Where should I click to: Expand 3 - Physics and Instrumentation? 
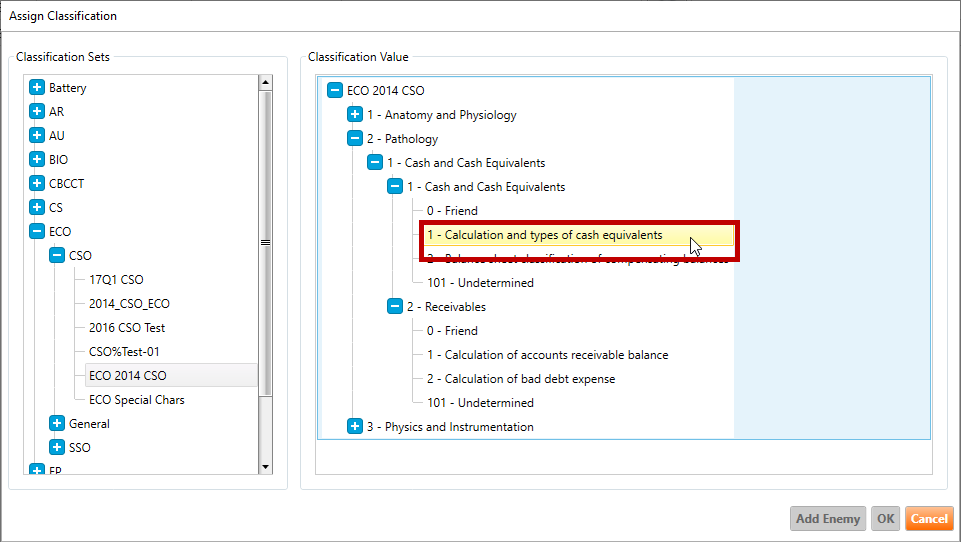(355, 427)
